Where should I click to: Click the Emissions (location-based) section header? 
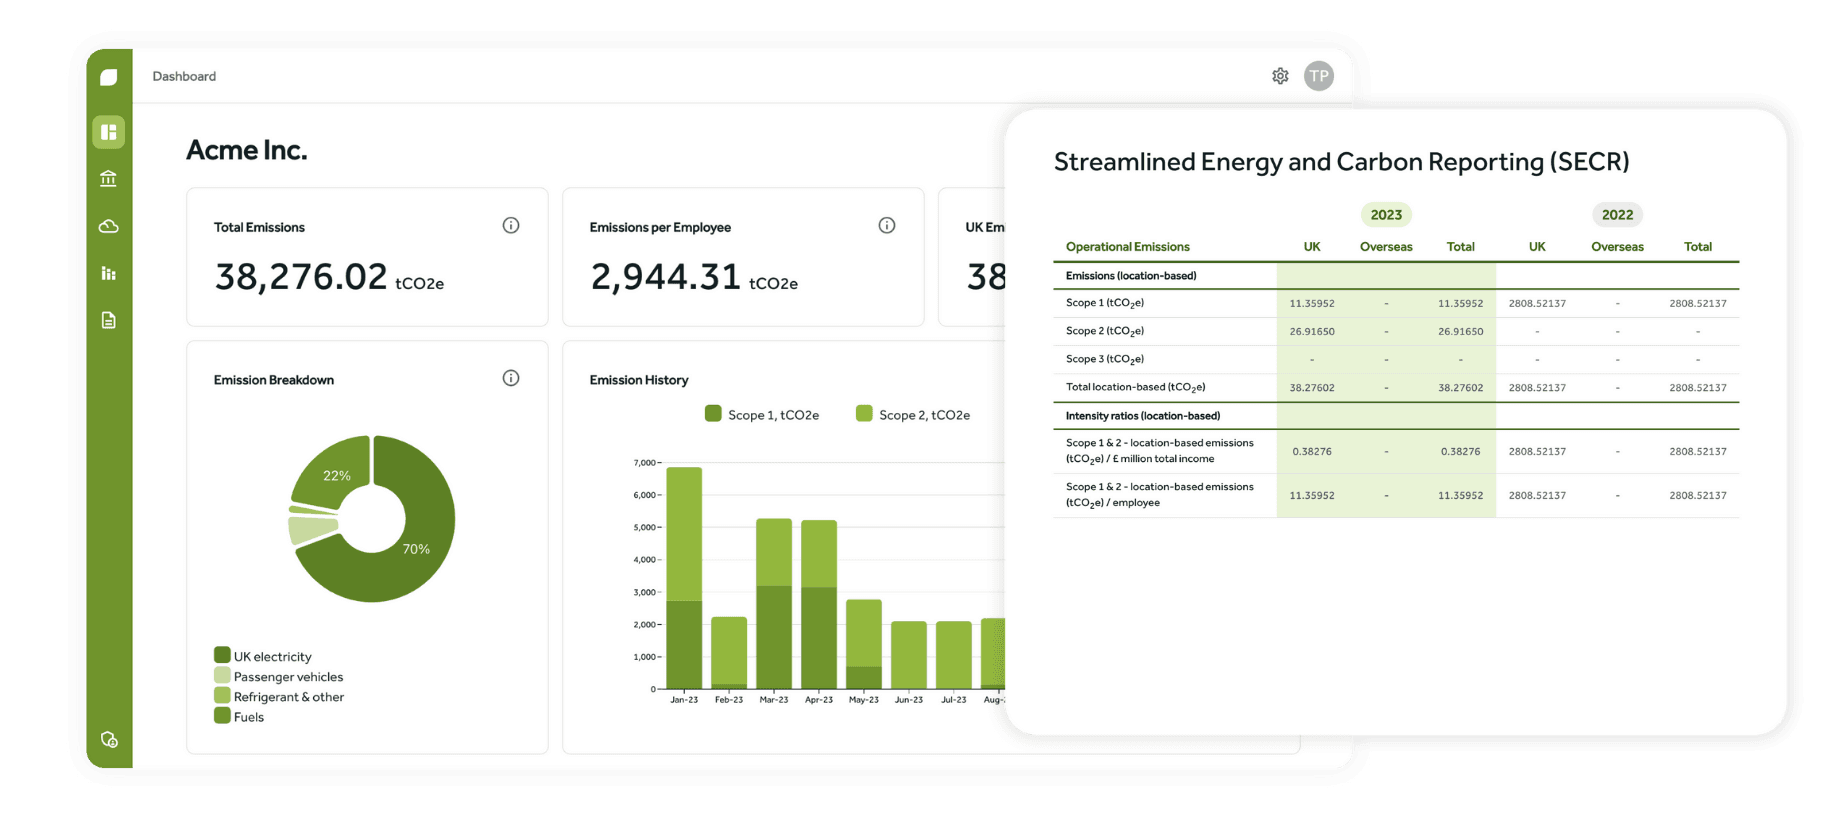click(x=1131, y=276)
